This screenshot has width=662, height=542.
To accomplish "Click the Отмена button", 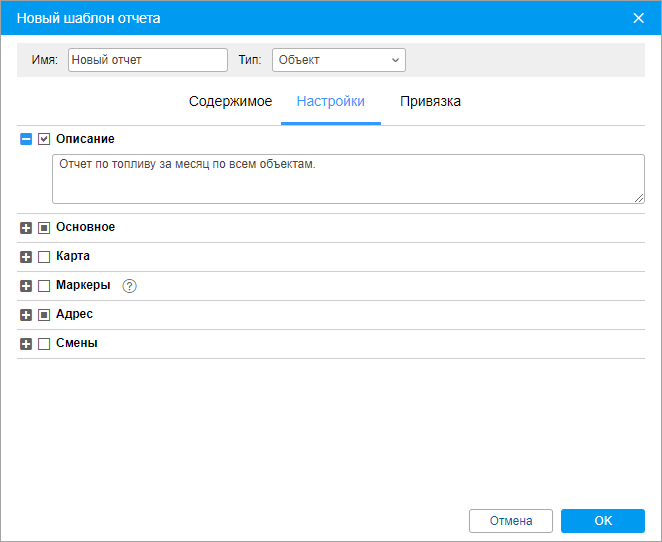I will click(510, 520).
